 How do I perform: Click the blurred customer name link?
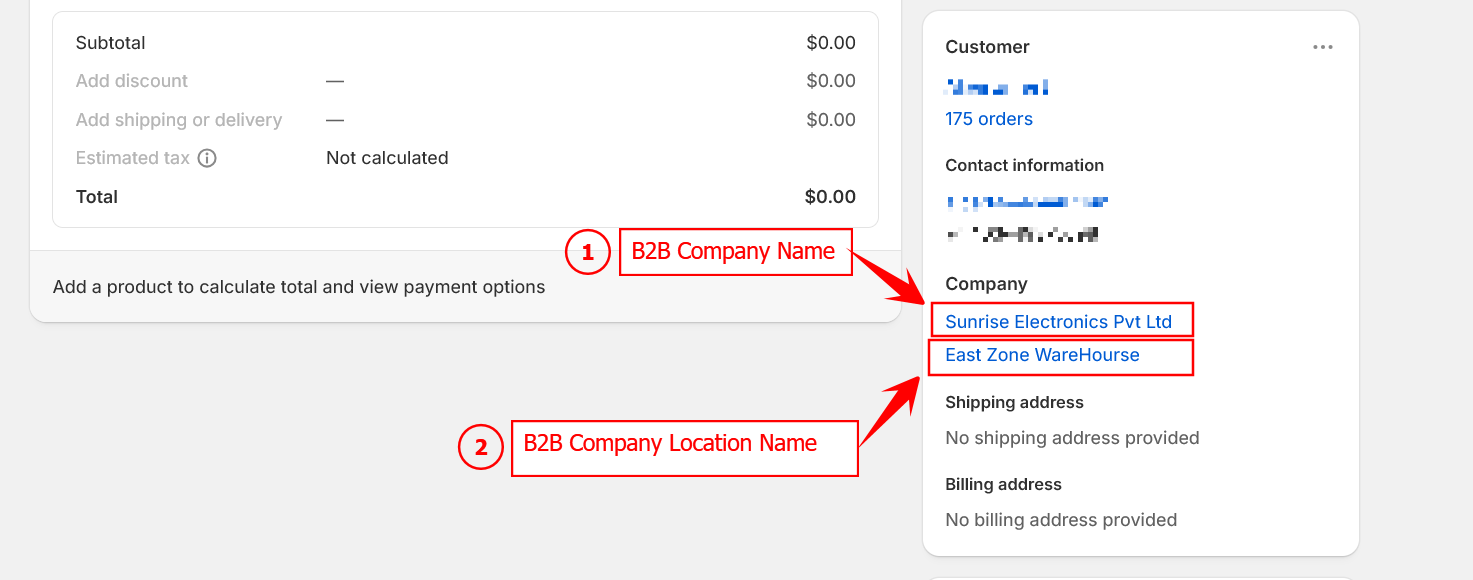[x=996, y=88]
